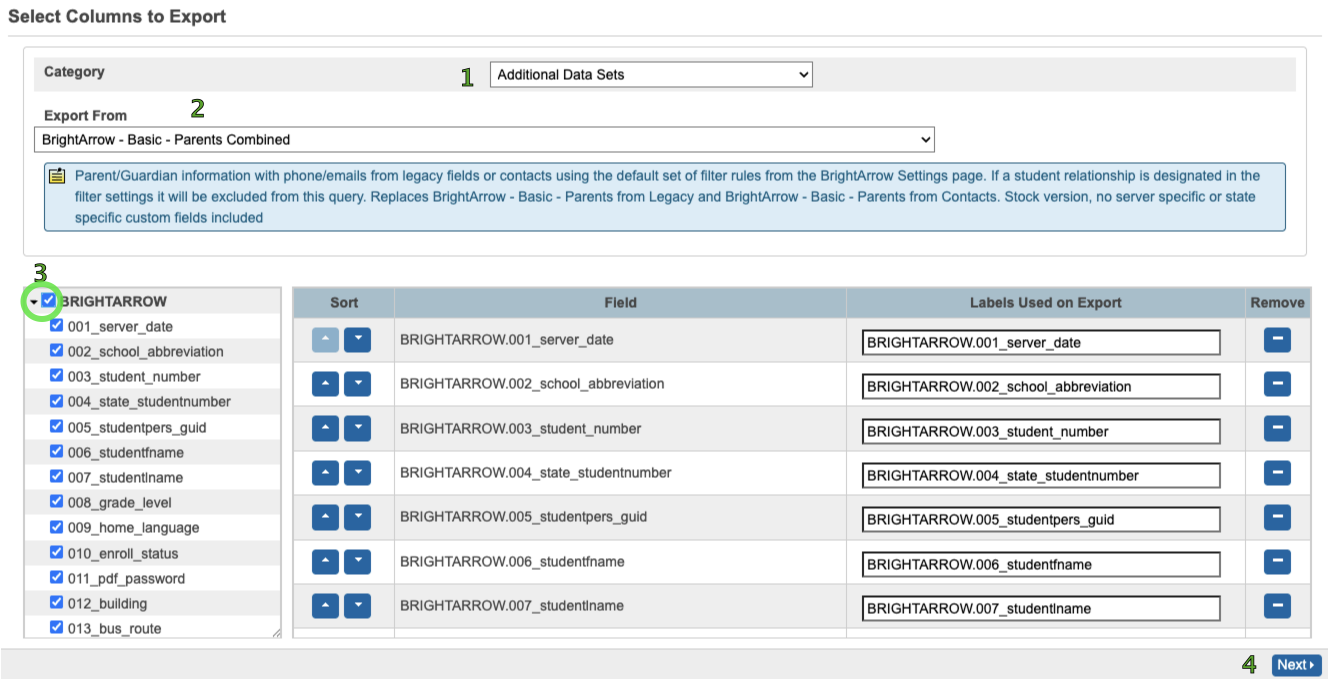Click the Field column header

(x=620, y=302)
